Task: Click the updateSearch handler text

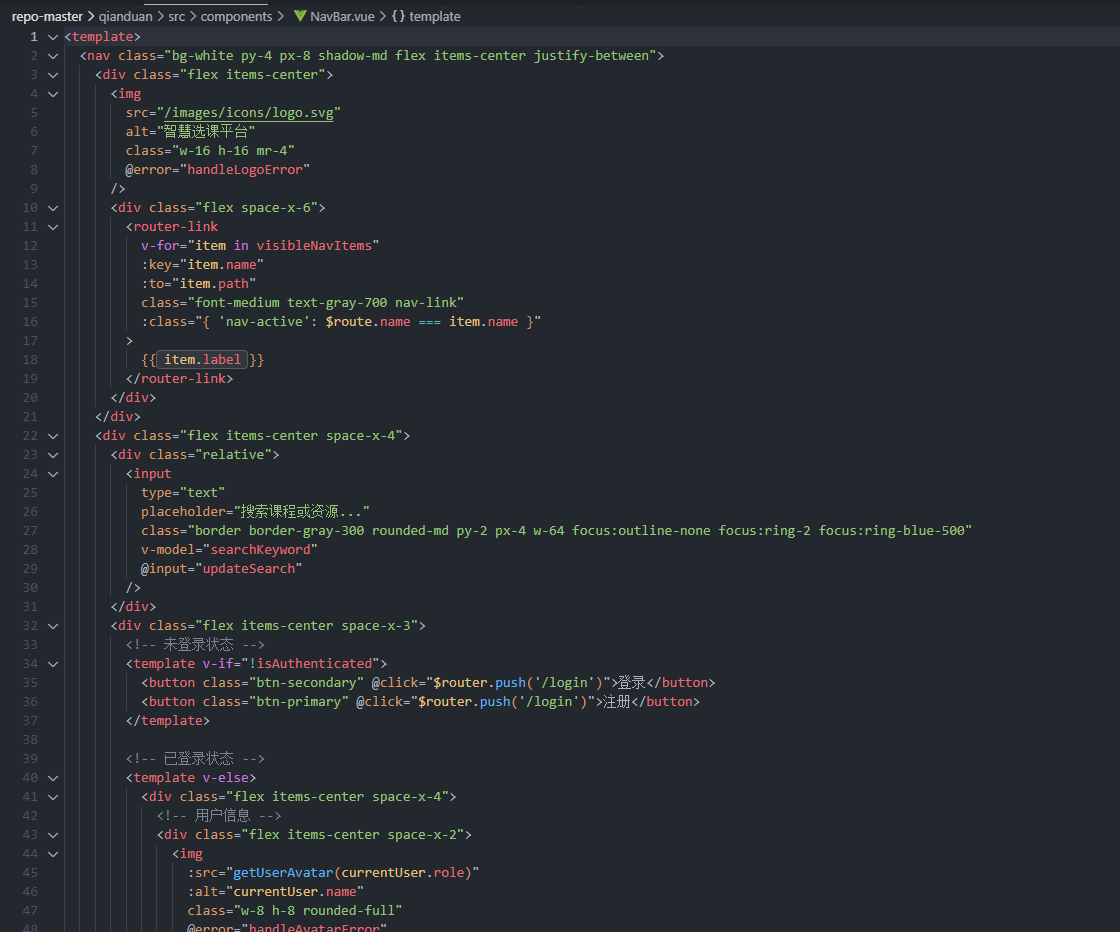Action: tap(249, 568)
